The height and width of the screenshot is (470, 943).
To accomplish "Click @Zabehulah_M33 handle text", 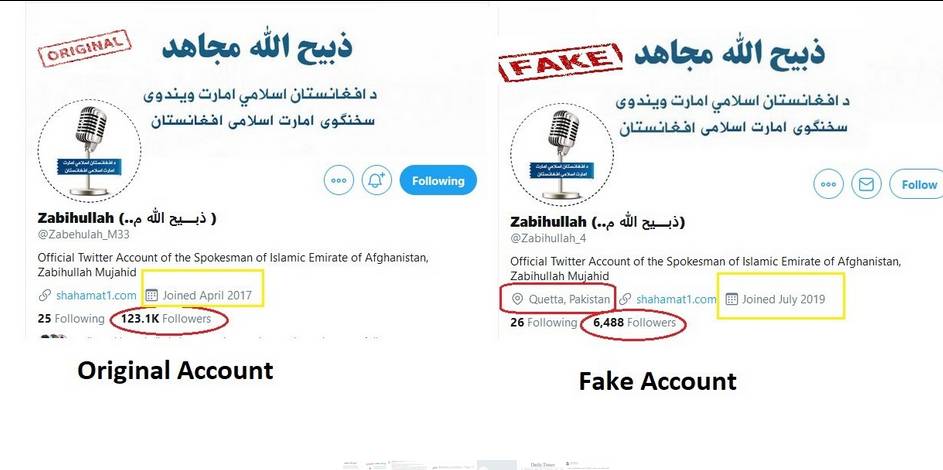I will coord(84,234).
